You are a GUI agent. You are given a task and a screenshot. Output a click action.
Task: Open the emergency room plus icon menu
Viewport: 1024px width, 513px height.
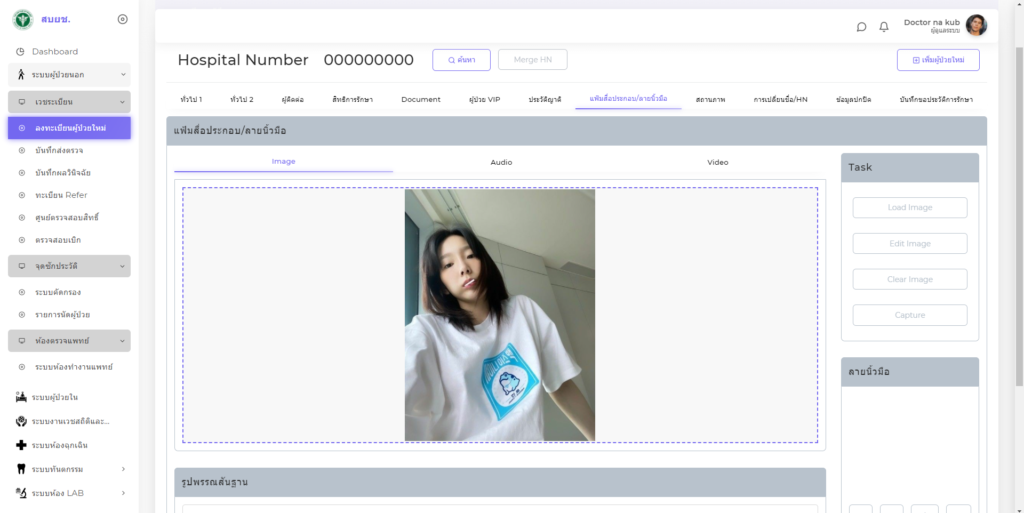coord(21,445)
